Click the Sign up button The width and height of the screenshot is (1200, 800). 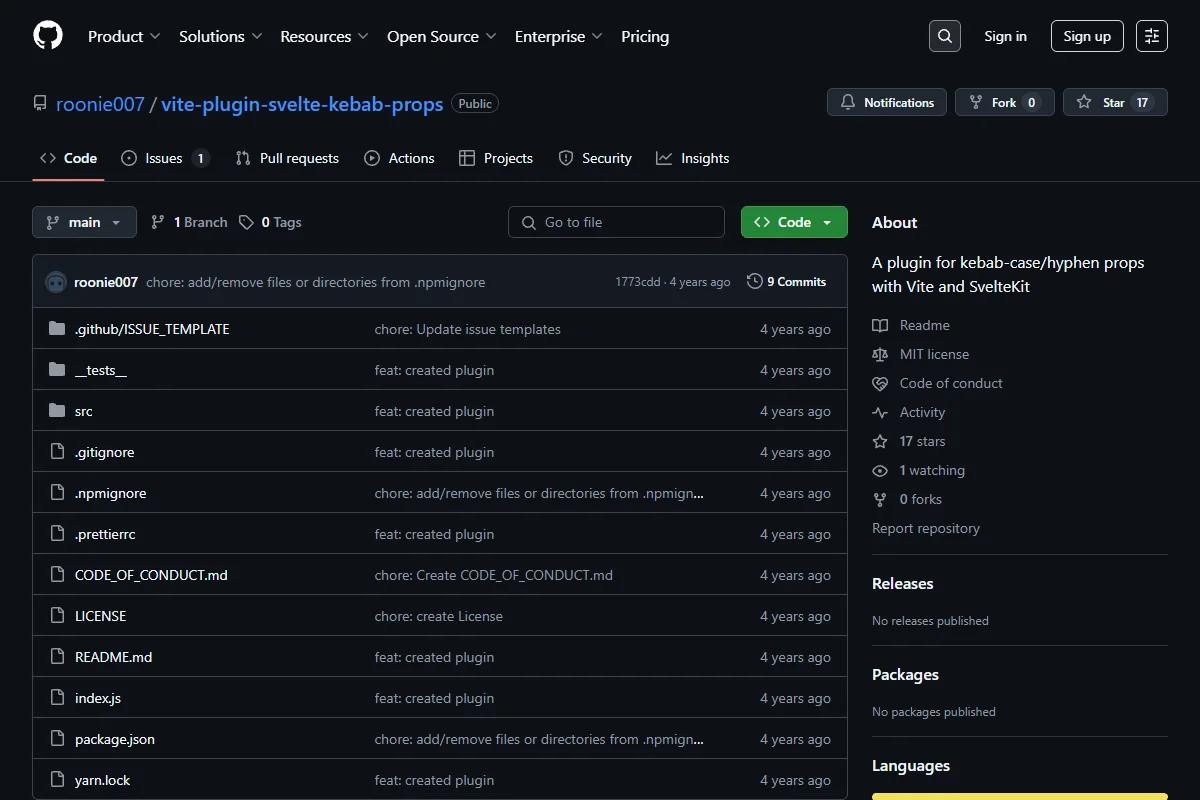[1087, 36]
